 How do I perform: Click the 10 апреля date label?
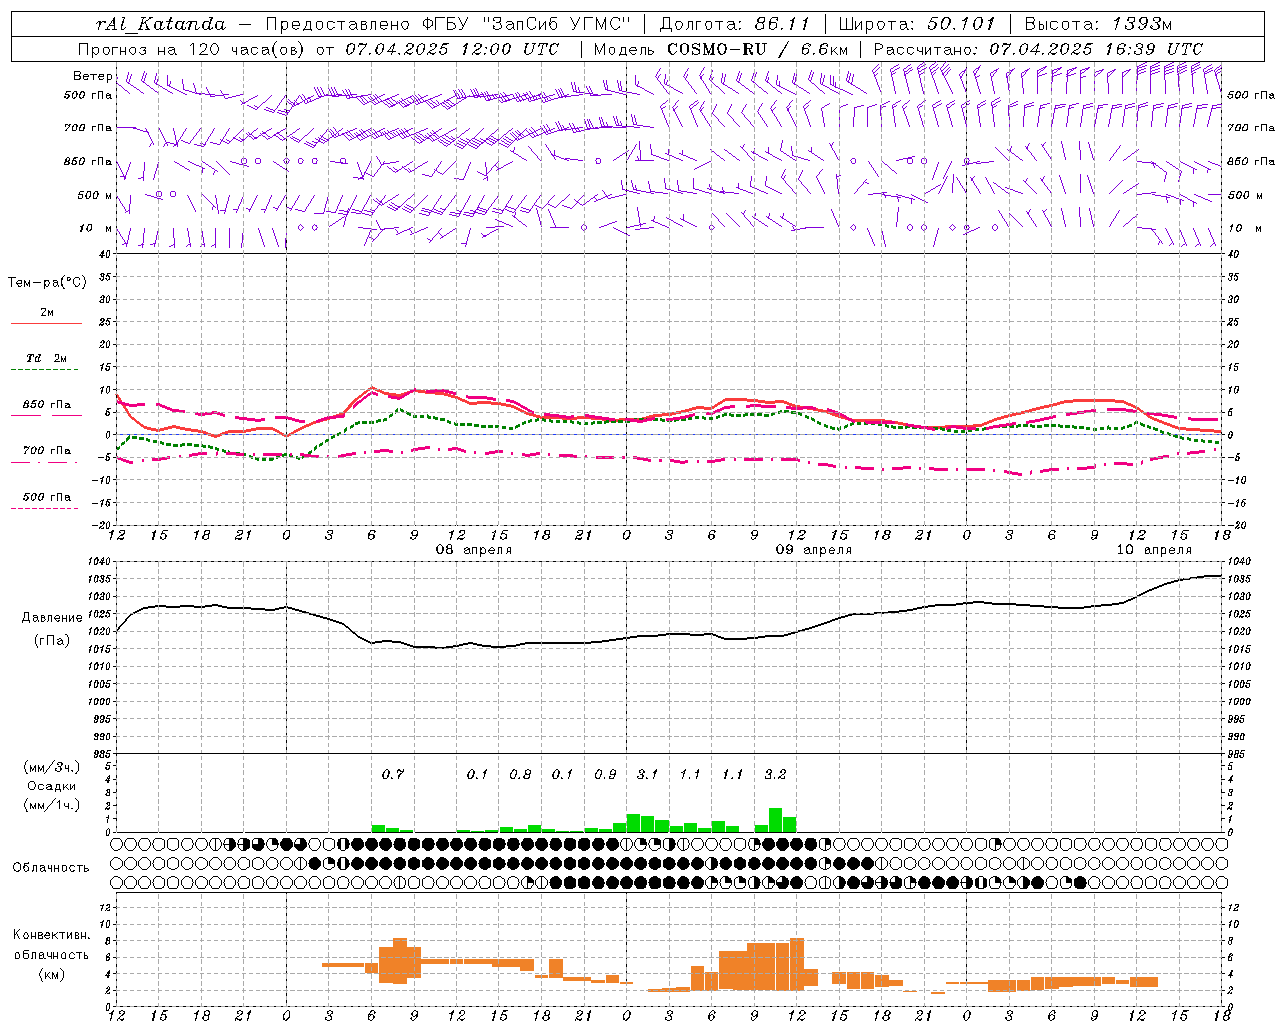(1154, 550)
